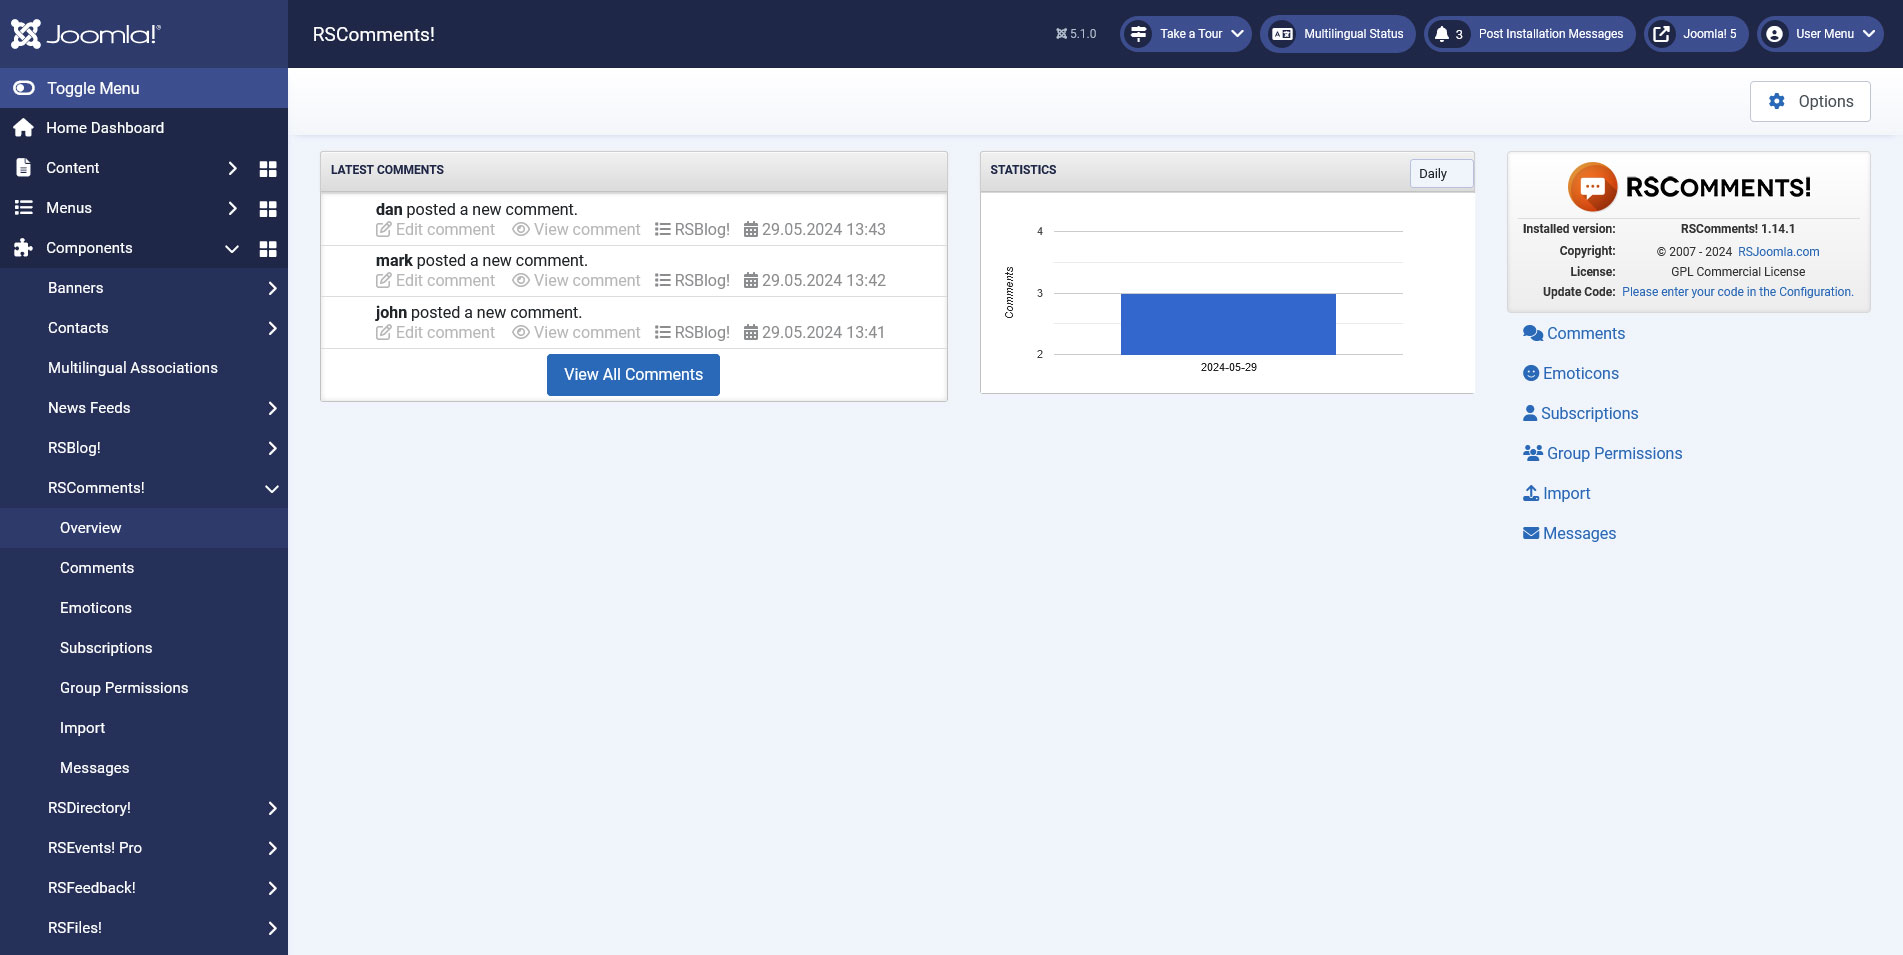
Task: View dan's comment
Action: coord(576,229)
